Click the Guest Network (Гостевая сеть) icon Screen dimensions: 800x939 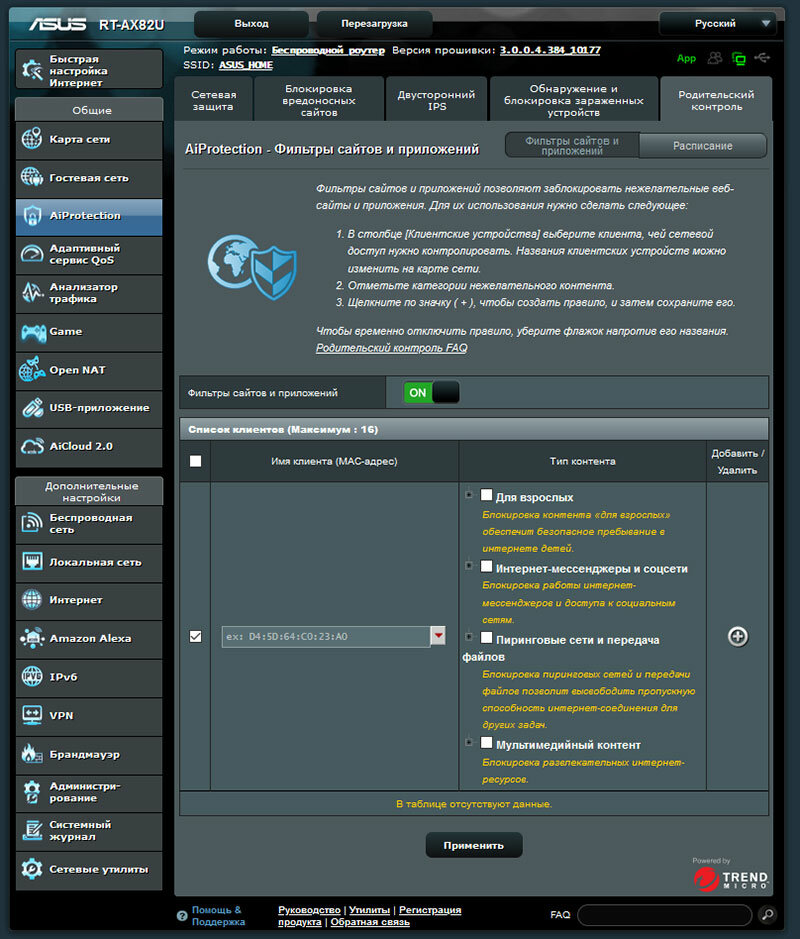coord(32,177)
